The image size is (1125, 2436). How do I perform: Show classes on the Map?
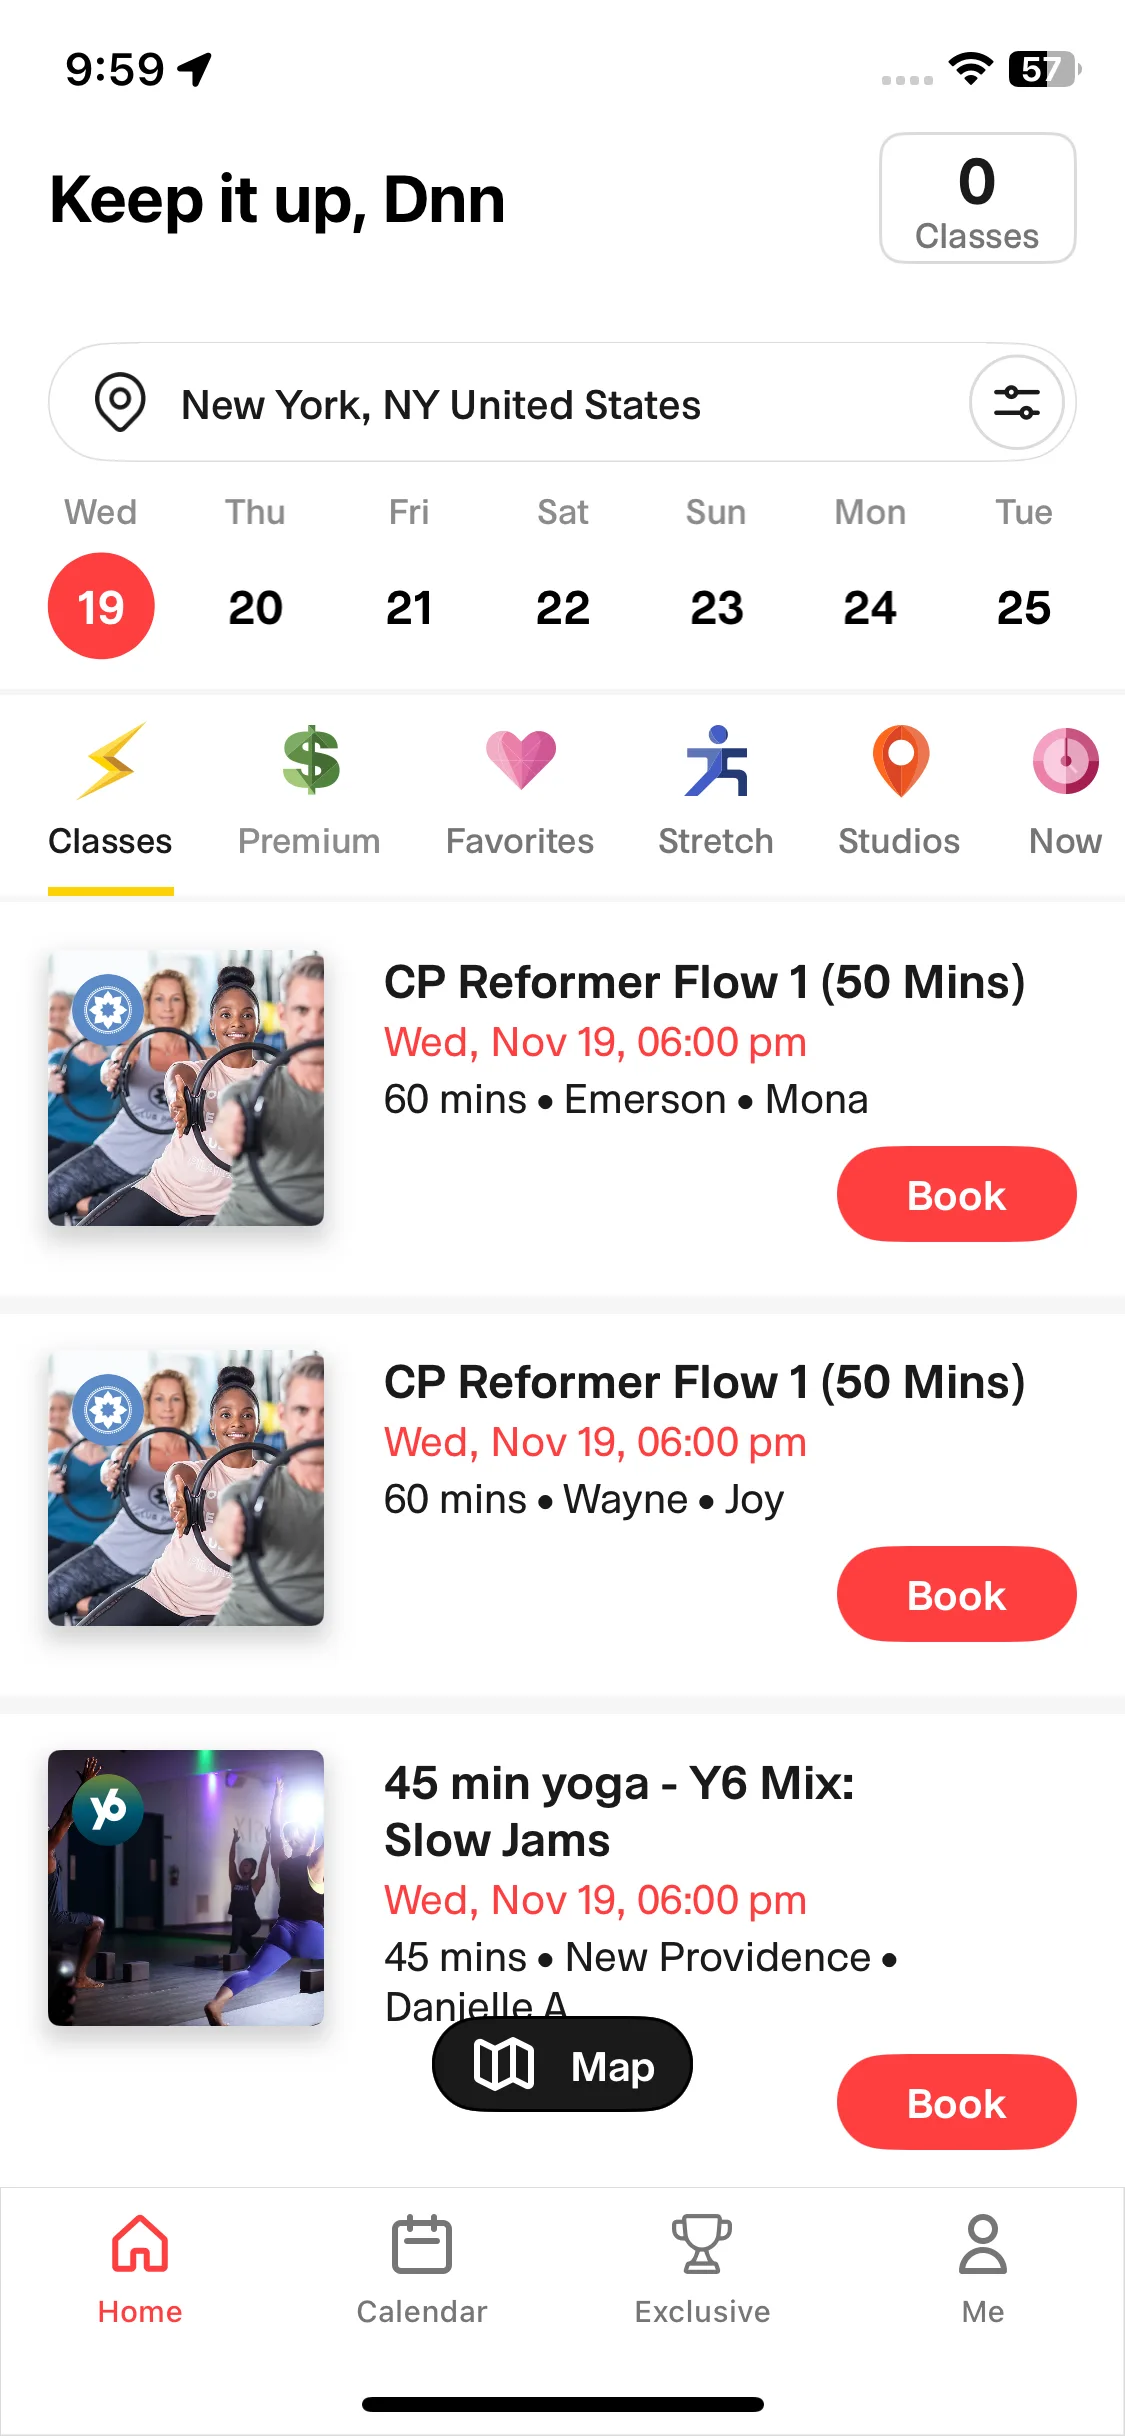coord(562,2065)
